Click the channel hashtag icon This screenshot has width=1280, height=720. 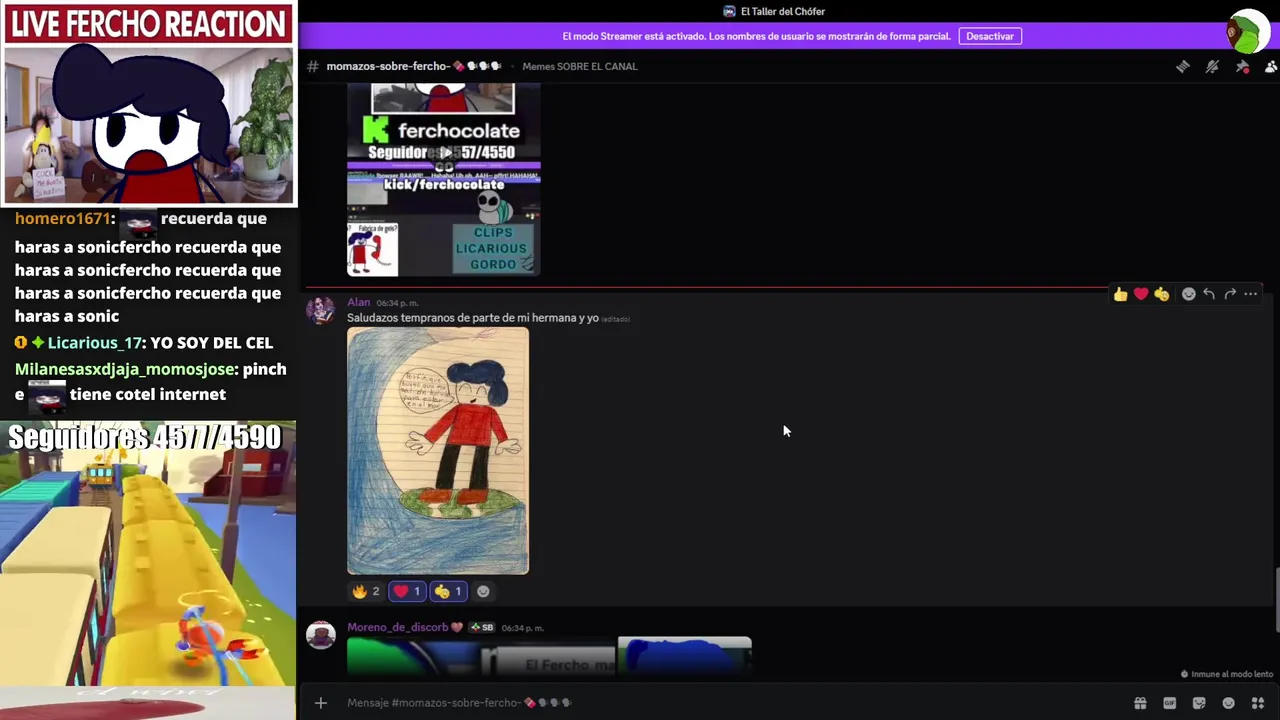tap(313, 66)
